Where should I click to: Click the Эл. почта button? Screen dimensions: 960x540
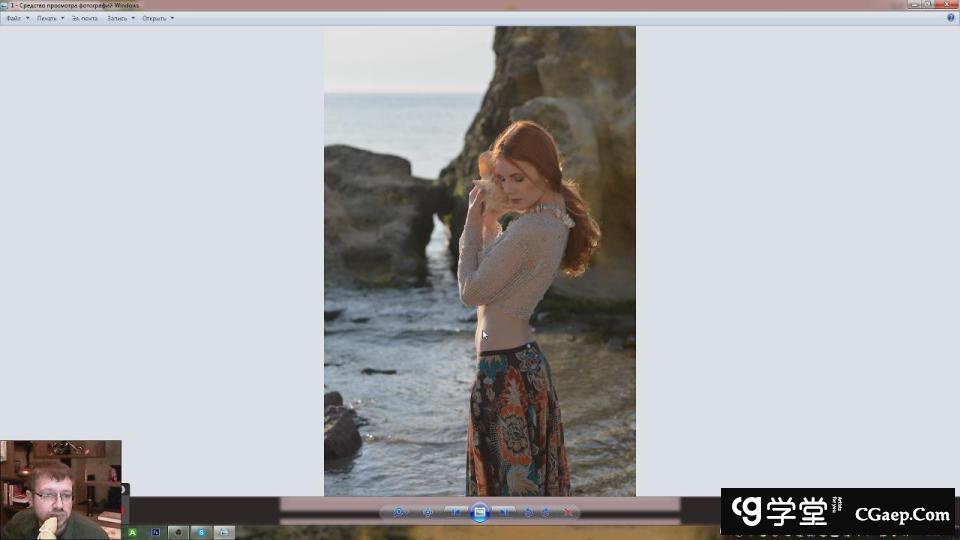[x=84, y=18]
